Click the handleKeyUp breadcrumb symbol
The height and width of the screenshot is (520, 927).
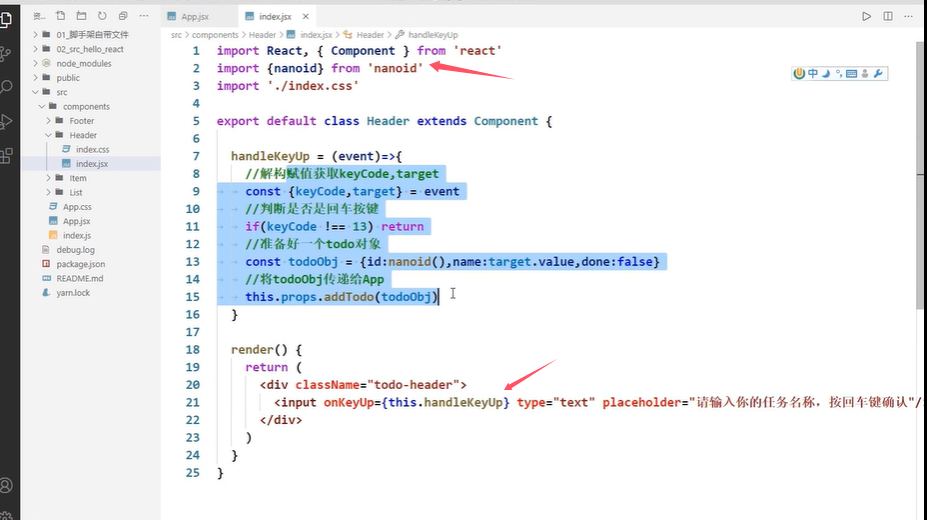pyautogui.click(x=433, y=35)
